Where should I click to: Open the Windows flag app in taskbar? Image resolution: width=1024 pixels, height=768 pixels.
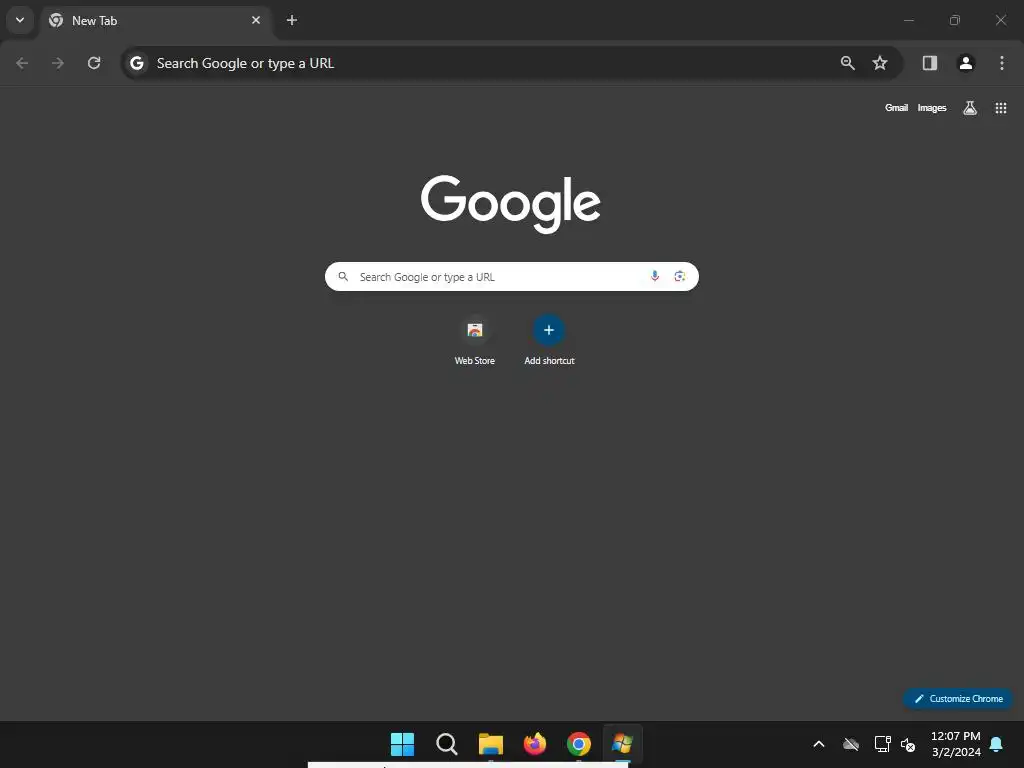622,744
